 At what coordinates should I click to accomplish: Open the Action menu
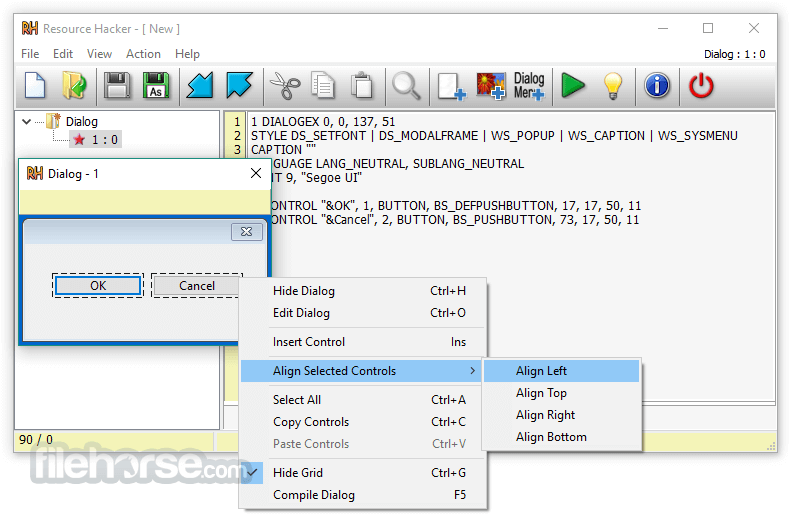click(143, 53)
